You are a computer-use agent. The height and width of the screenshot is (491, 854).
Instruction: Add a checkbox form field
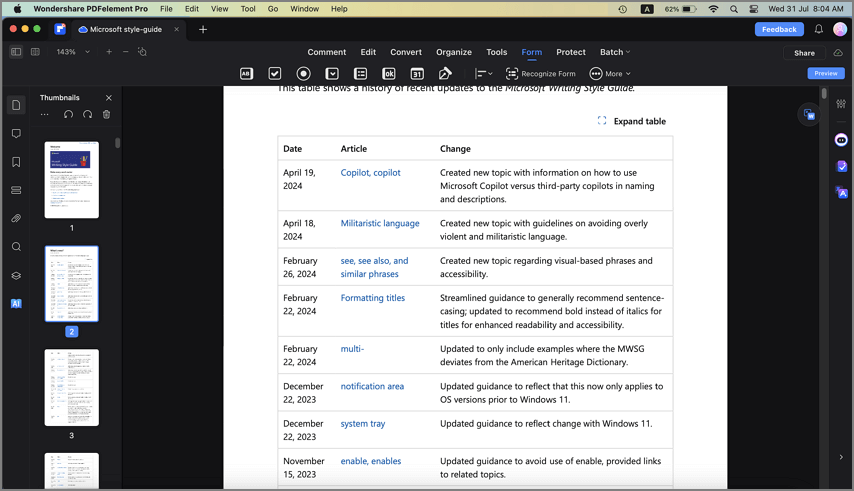pos(275,74)
